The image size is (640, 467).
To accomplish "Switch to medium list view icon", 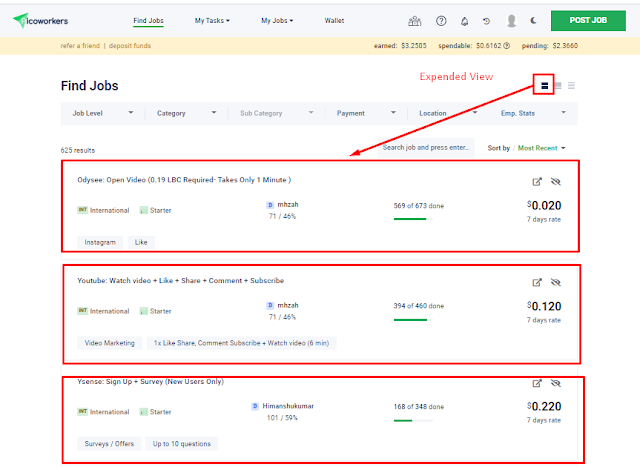I will pyautogui.click(x=558, y=85).
